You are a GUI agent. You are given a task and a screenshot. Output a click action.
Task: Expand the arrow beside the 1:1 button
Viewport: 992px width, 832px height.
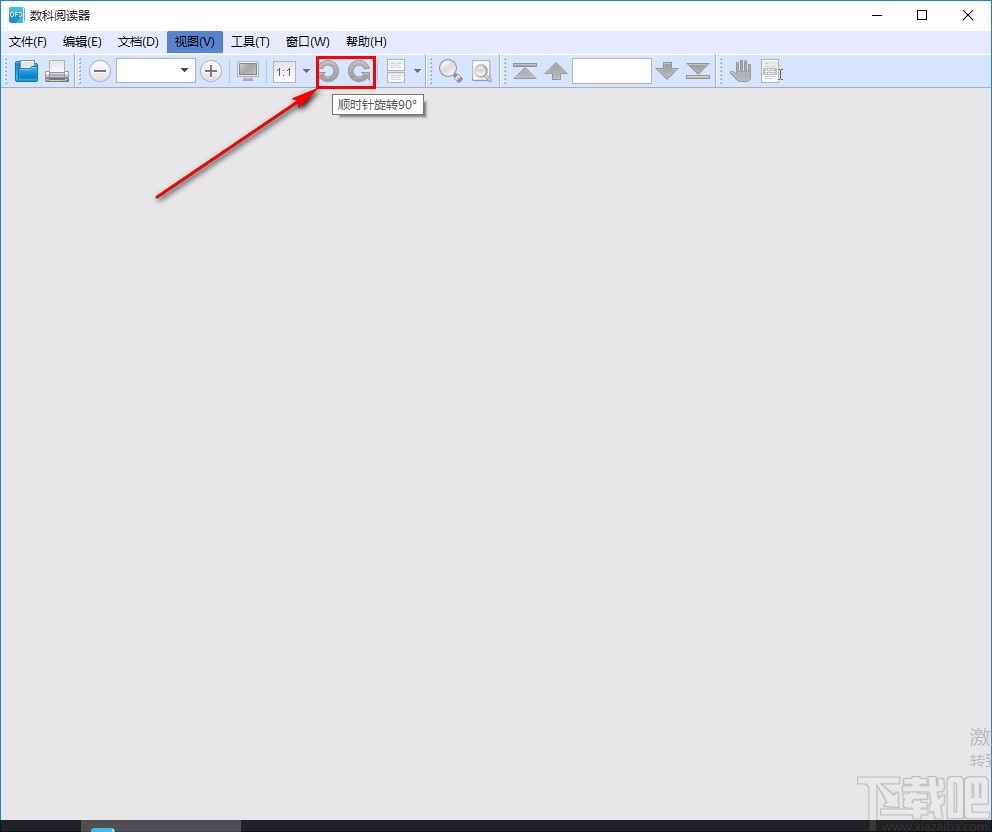(306, 71)
